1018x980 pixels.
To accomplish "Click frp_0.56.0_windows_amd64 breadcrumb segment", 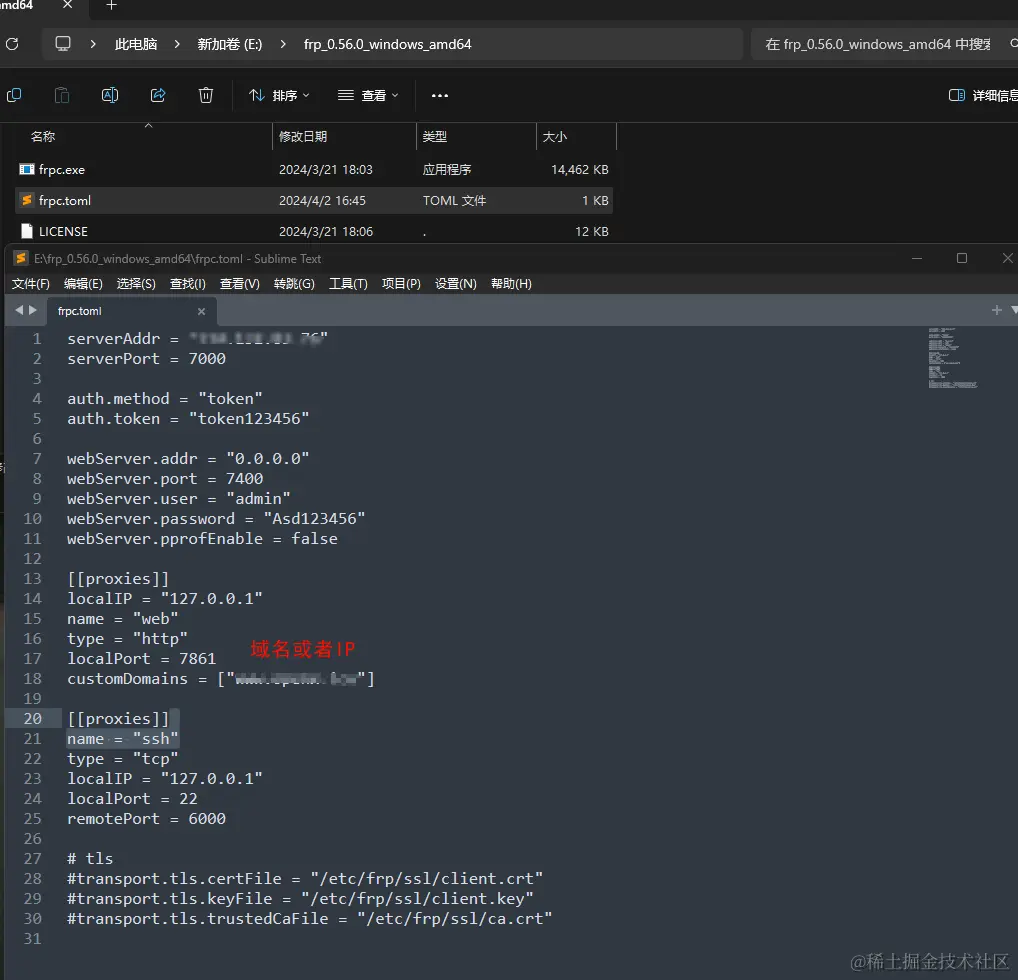I will point(388,44).
